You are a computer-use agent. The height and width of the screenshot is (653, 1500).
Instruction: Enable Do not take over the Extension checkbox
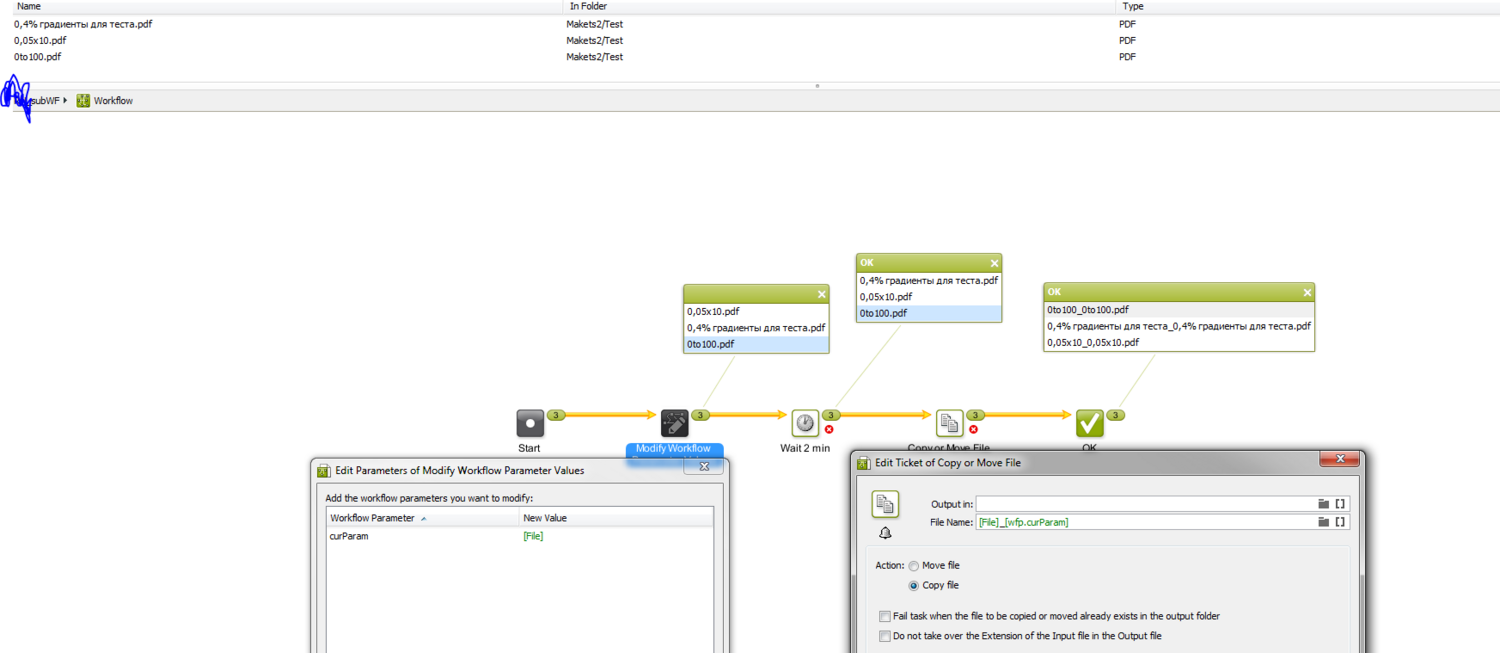tap(885, 636)
